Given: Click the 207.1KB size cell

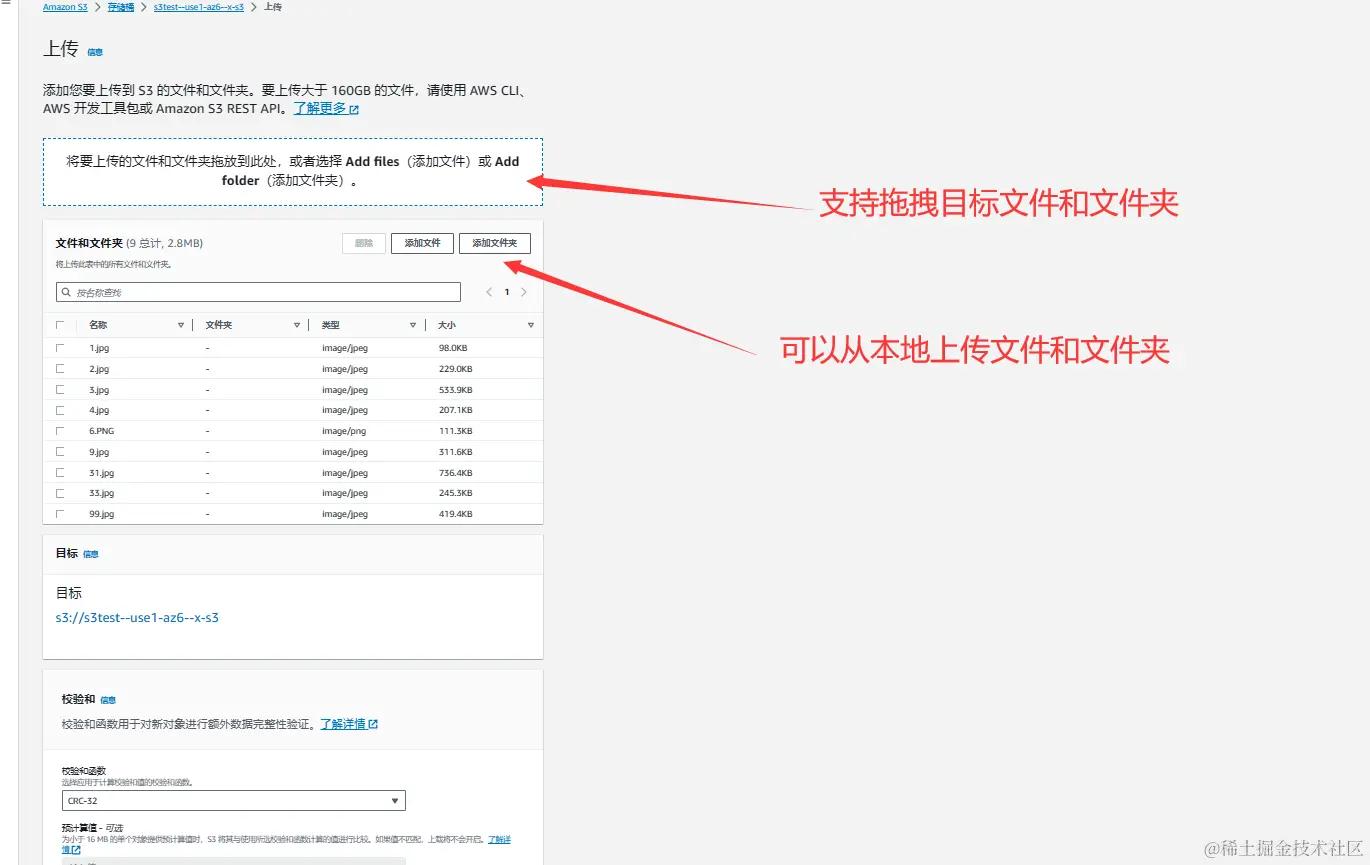Looking at the screenshot, I should (x=455, y=410).
